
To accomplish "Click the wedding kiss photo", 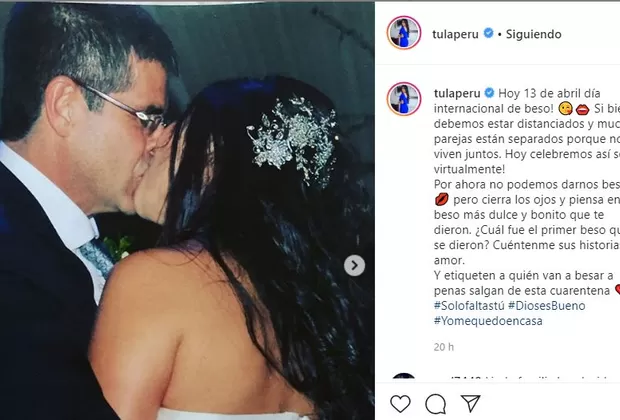I will pos(187,211).
